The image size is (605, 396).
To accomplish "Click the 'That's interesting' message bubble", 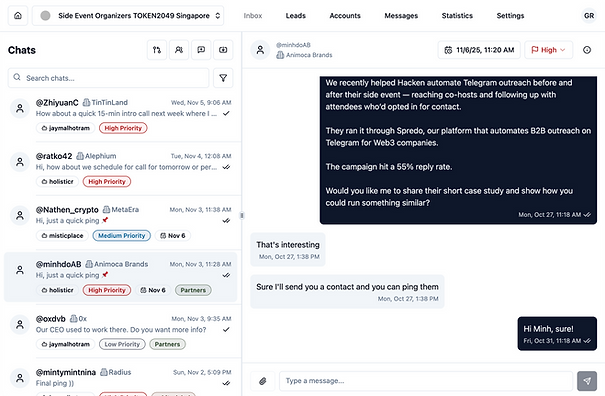I will (288, 249).
